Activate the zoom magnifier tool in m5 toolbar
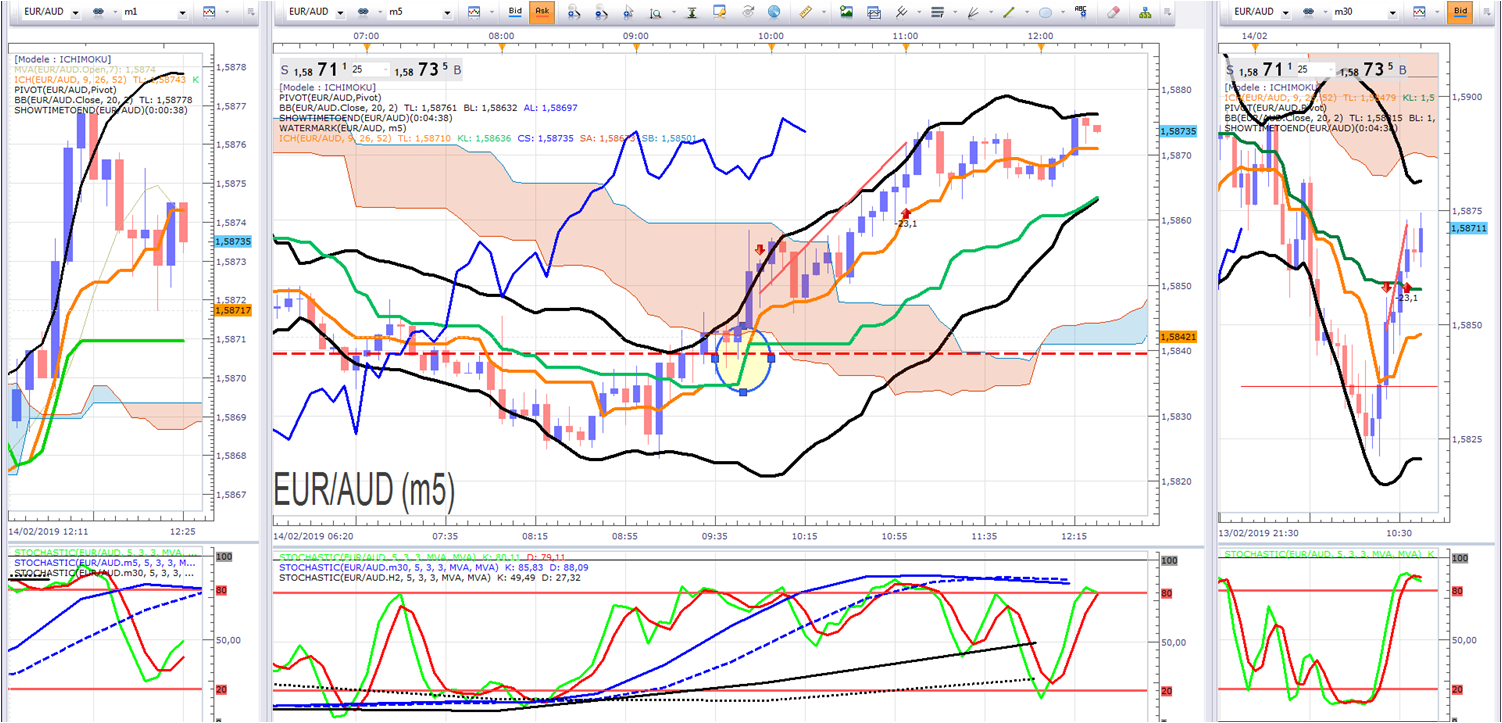The height and width of the screenshot is (723, 1502). pyautogui.click(x=656, y=13)
